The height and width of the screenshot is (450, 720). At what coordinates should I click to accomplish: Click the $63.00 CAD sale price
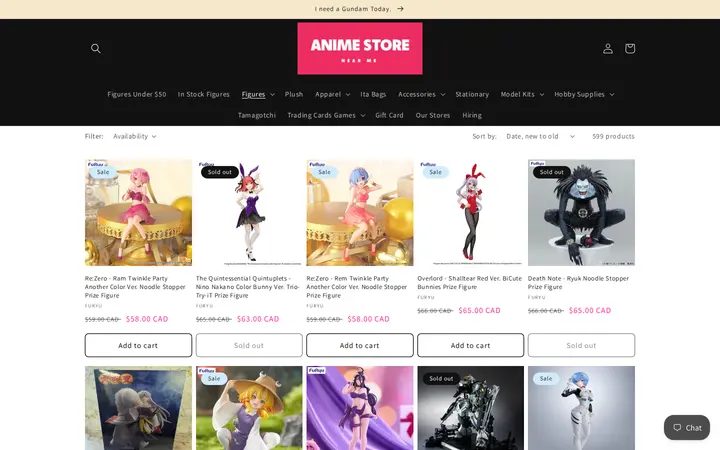(x=258, y=319)
